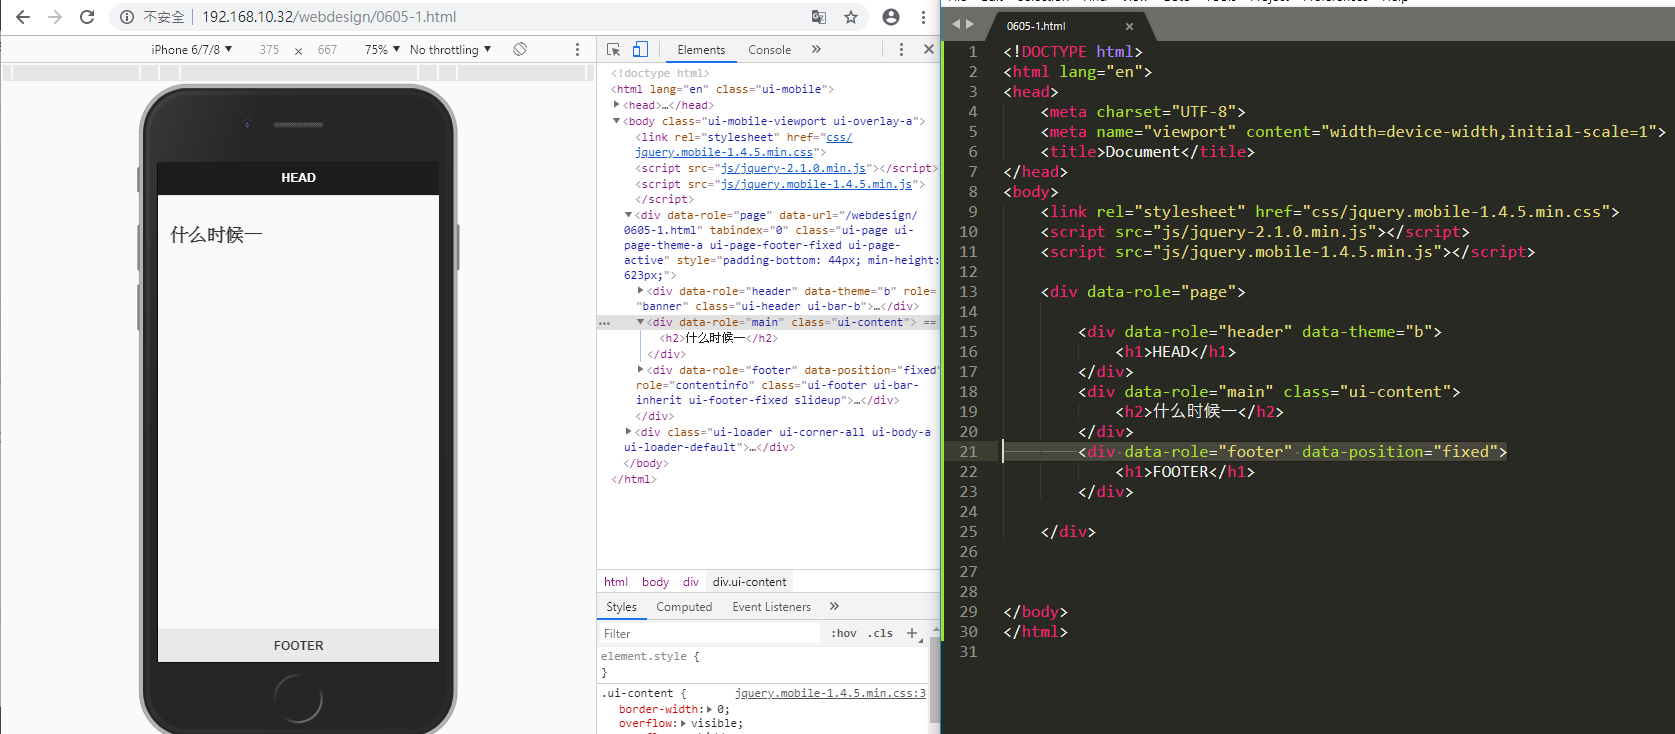Open the No throttling dropdown
The width and height of the screenshot is (1675, 734).
click(x=450, y=49)
